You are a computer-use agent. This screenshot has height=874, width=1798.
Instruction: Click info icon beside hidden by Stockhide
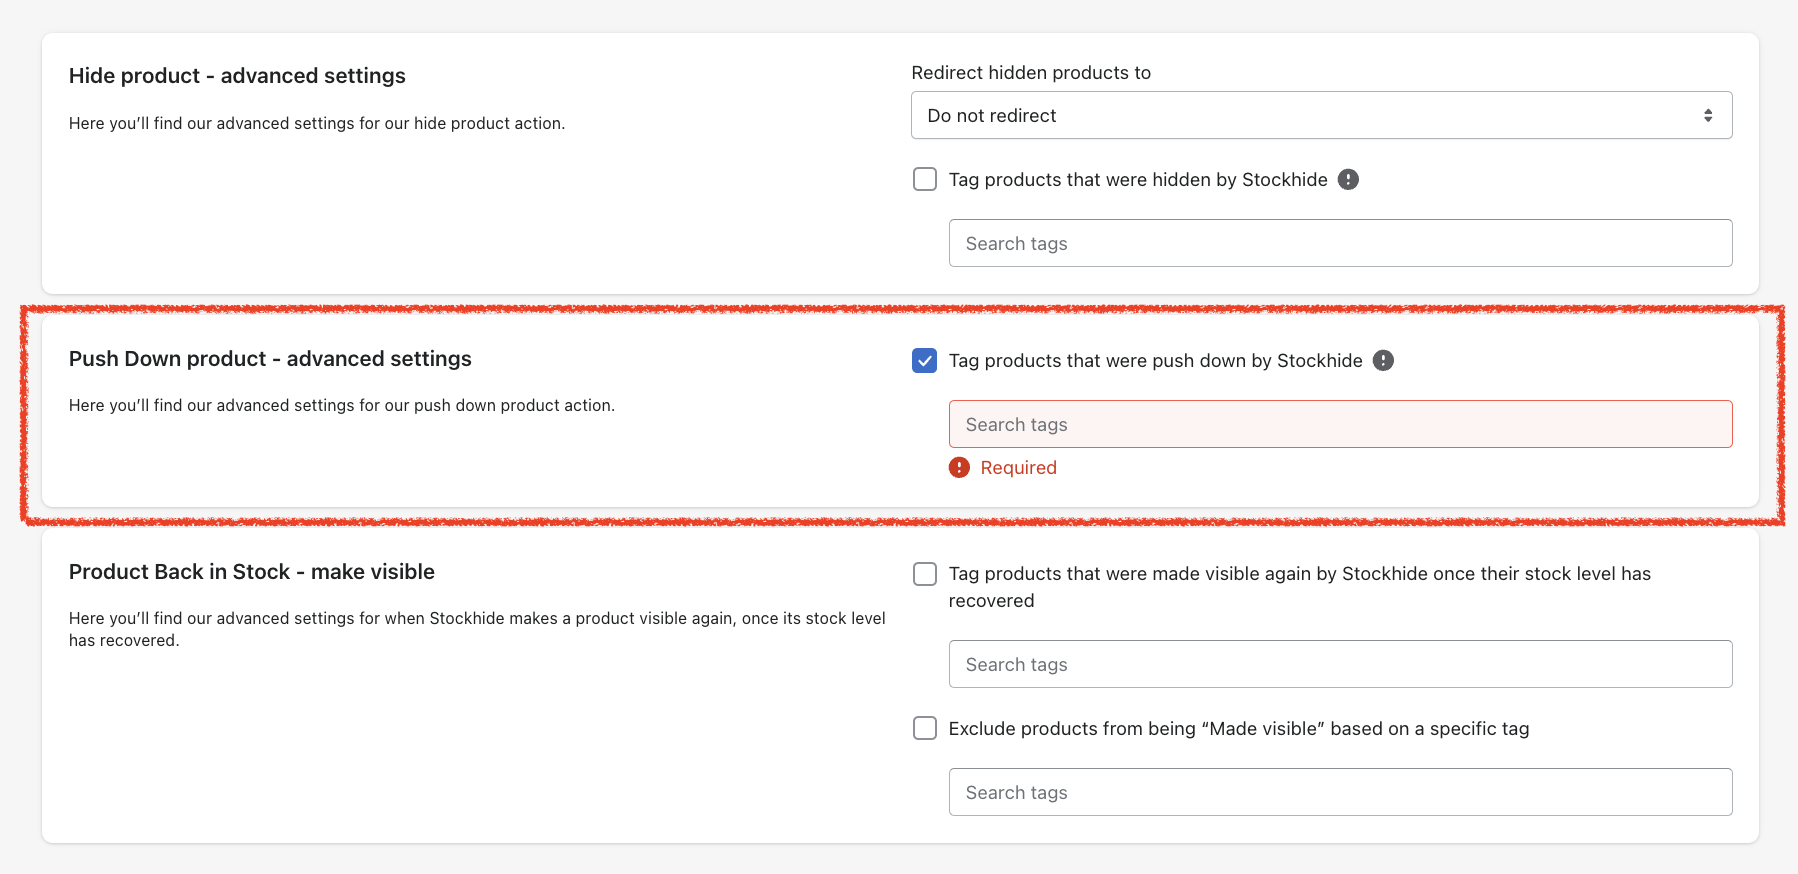[x=1348, y=179]
